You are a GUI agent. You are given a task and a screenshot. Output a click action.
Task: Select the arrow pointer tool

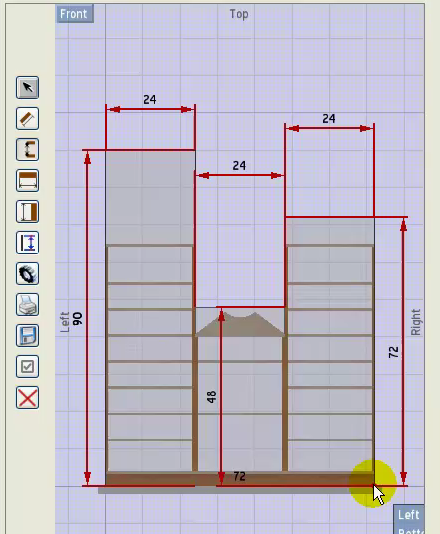coord(27,88)
